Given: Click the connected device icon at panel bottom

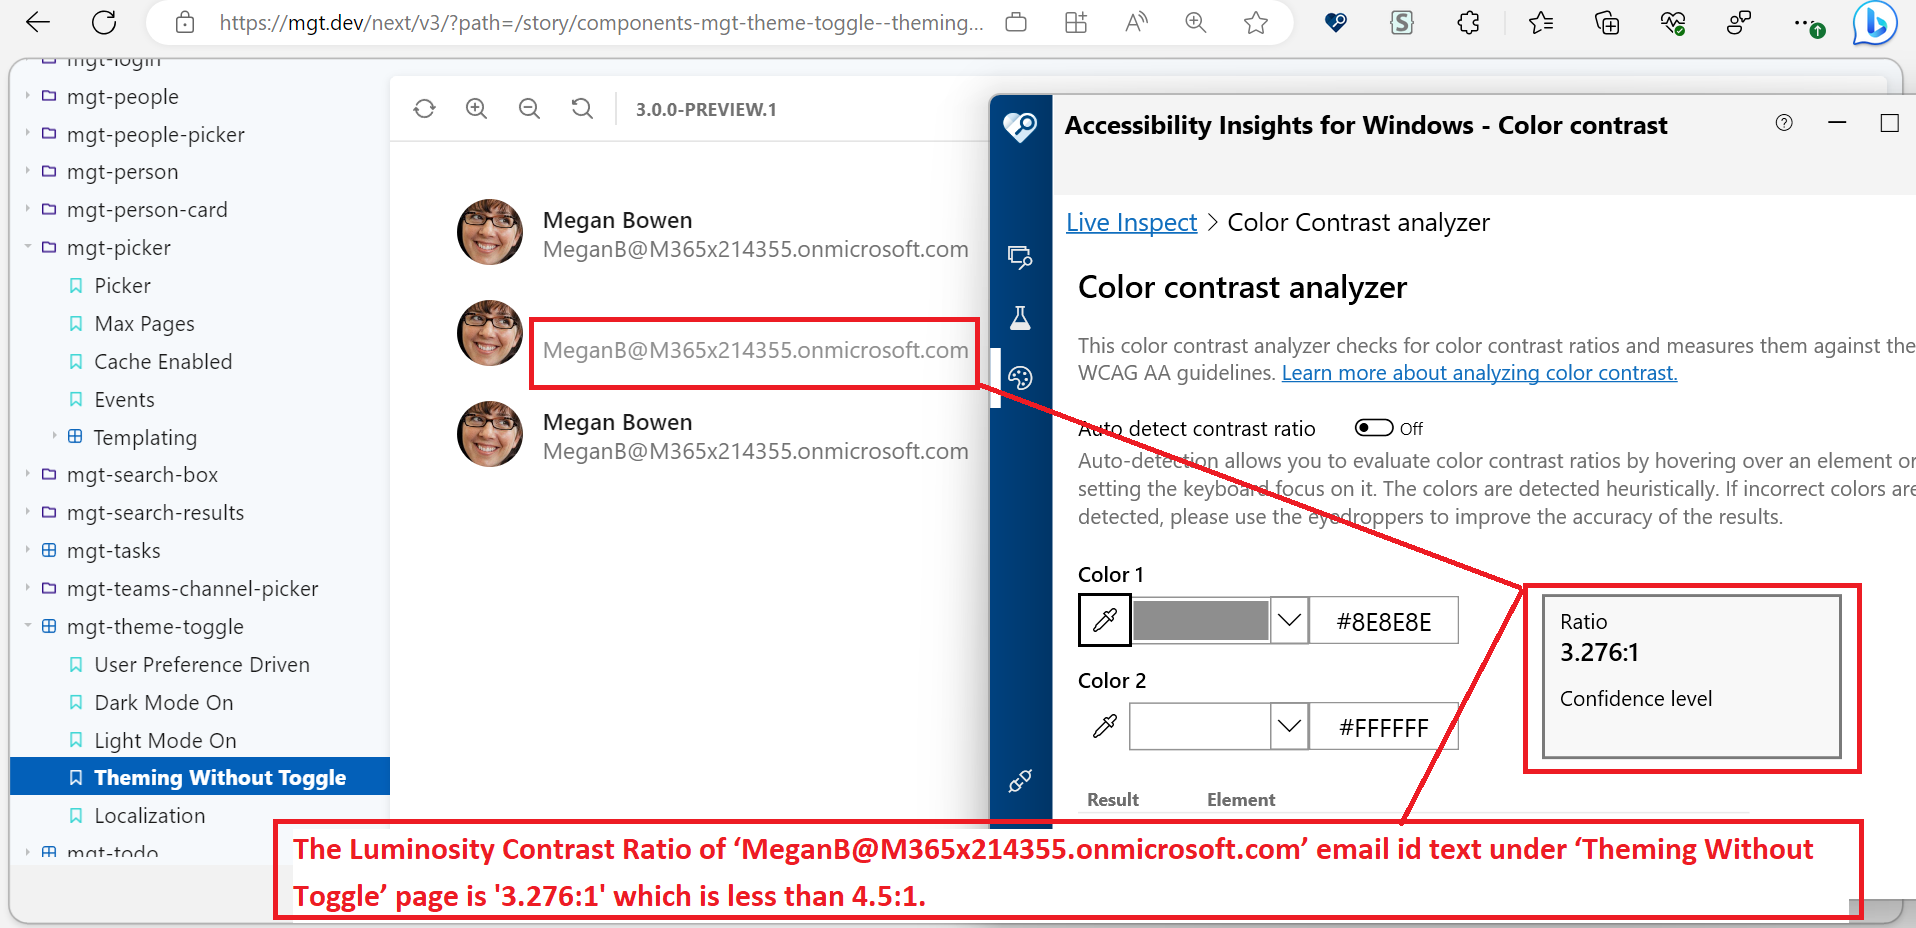Looking at the screenshot, I should [x=1020, y=781].
